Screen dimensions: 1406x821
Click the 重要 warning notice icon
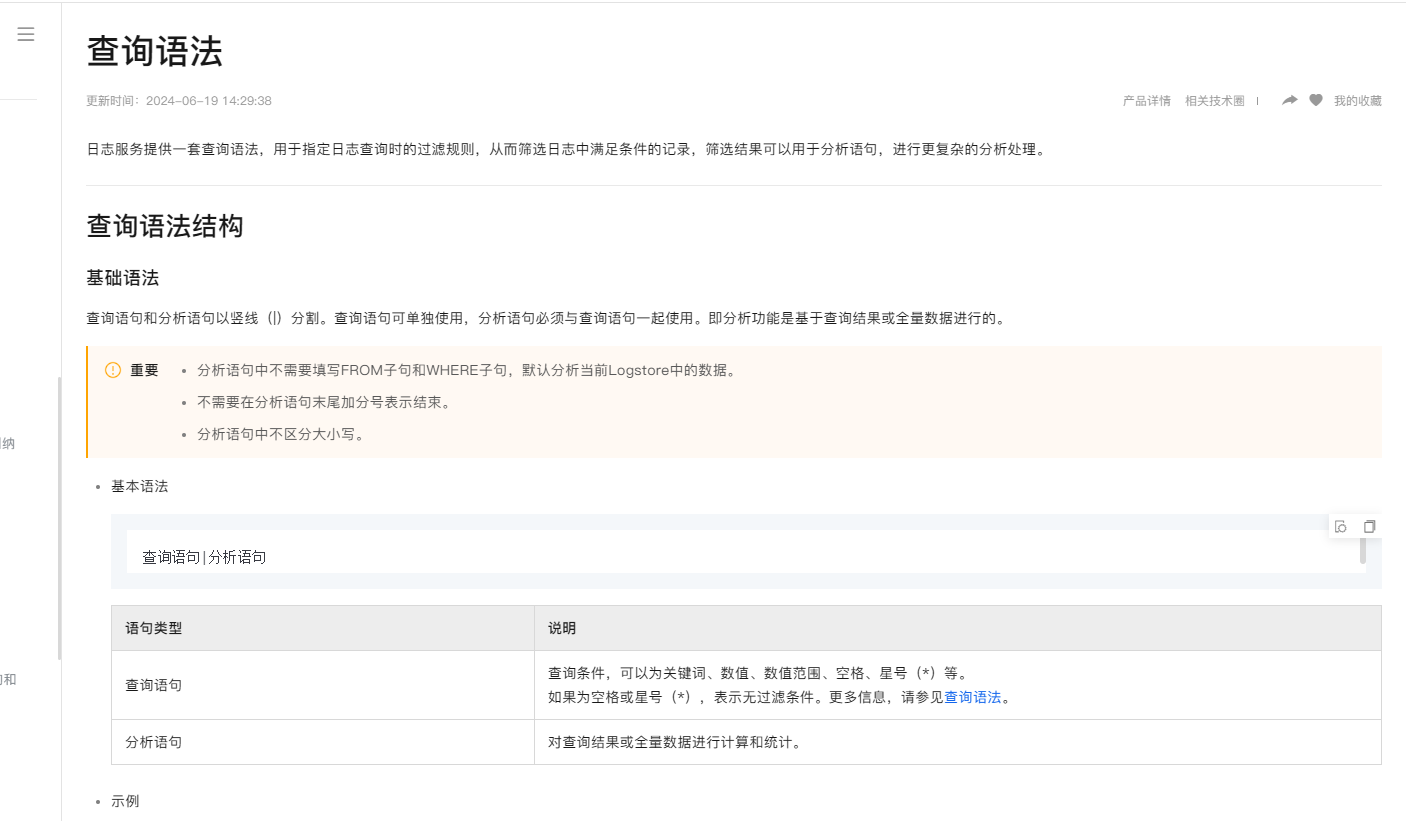[x=113, y=370]
